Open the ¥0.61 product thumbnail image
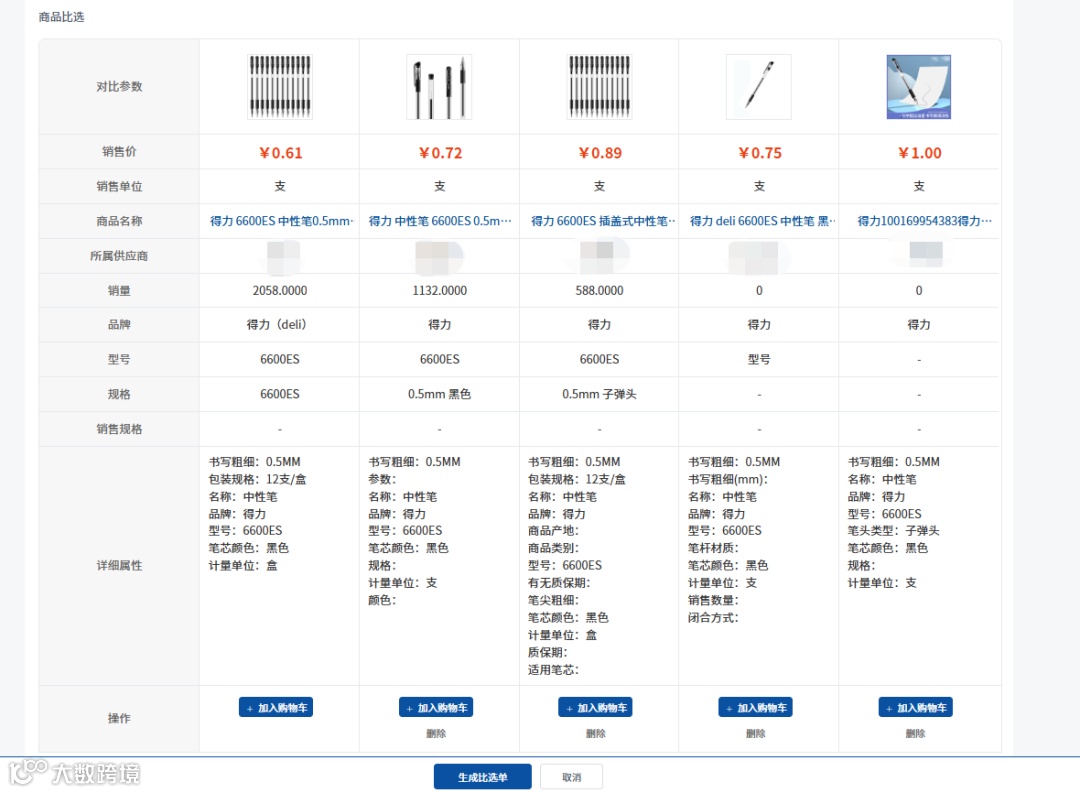Viewport: 1080px width, 793px height. coord(280,87)
